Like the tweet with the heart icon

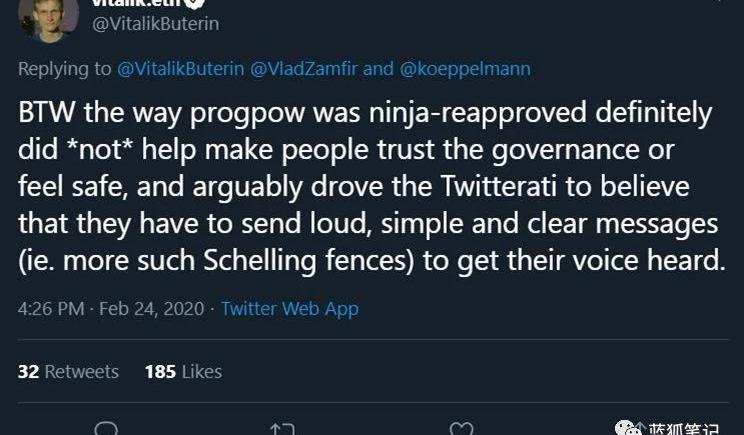click(x=461, y=428)
